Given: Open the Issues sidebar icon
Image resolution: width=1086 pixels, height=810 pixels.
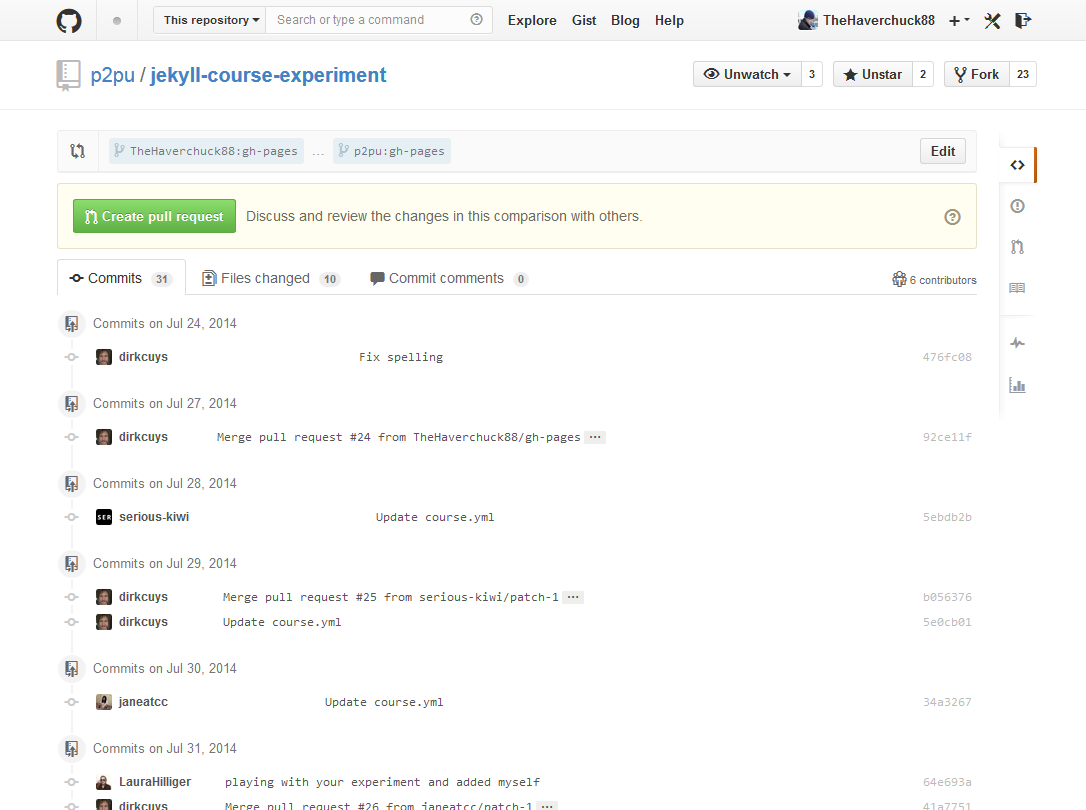Looking at the screenshot, I should (1017, 206).
